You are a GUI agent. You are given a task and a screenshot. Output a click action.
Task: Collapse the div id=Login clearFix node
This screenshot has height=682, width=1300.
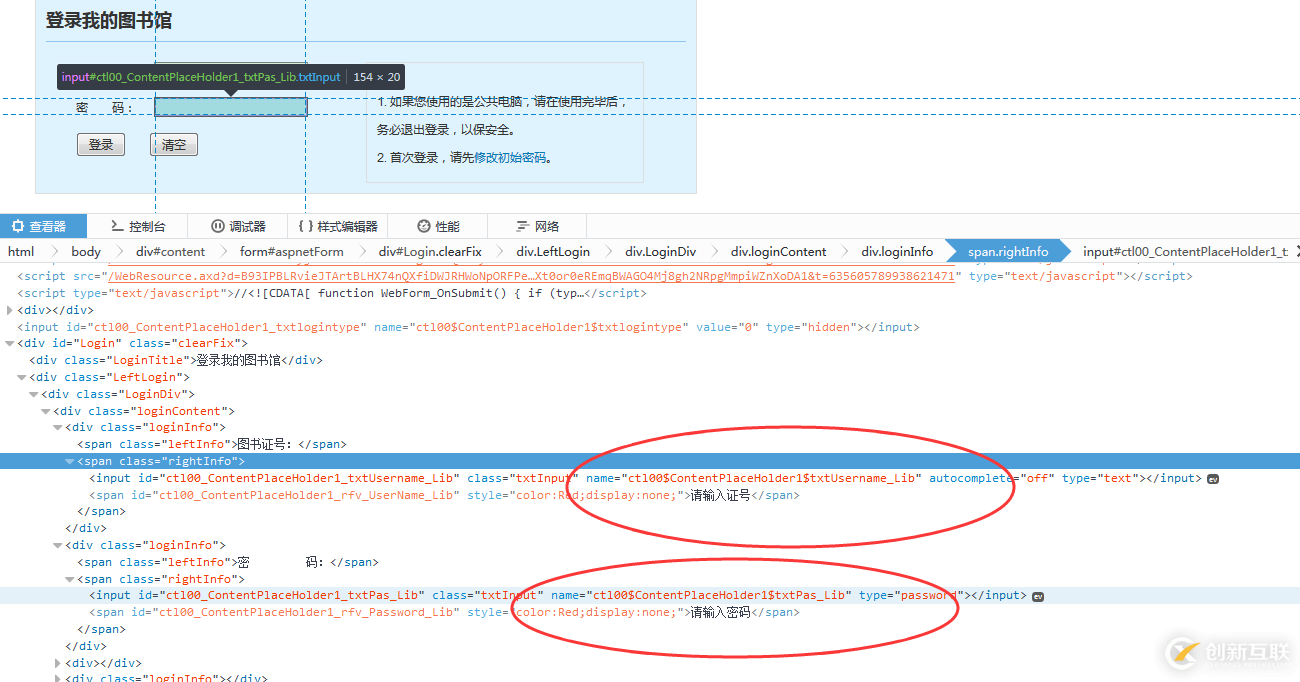pyautogui.click(x=8, y=342)
